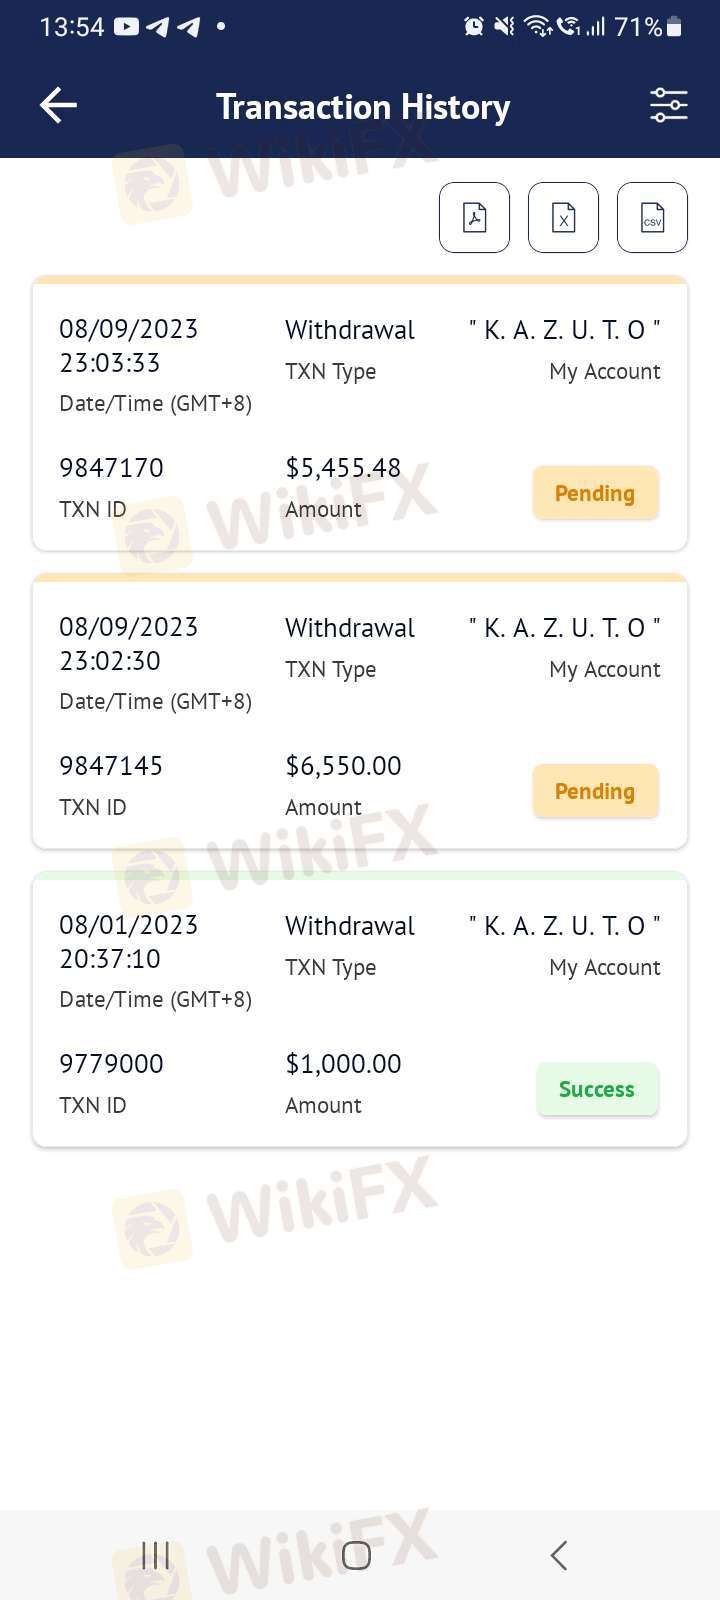
Task: Tap the 08/01/2023 20:37:10 date entry
Action: point(128,941)
